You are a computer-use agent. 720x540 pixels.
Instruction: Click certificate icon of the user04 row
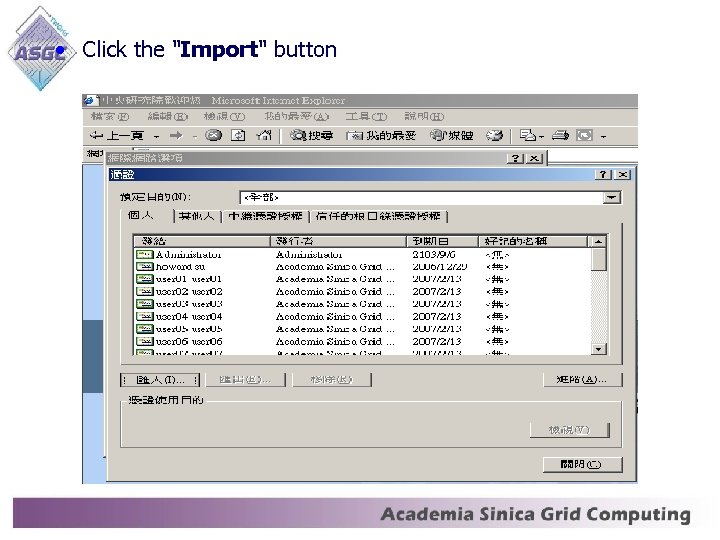pos(145,316)
